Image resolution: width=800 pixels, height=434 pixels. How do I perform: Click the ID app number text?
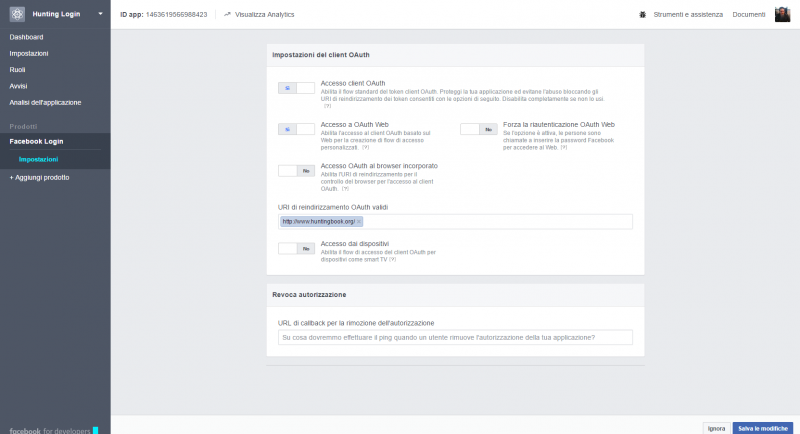click(x=177, y=15)
